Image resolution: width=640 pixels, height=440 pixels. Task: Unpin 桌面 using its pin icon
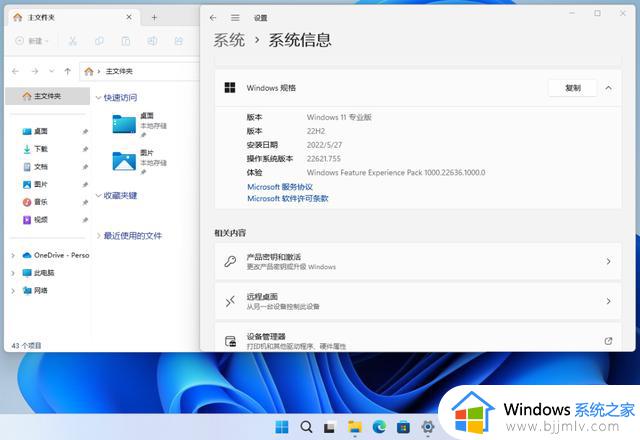pyautogui.click(x=85, y=131)
